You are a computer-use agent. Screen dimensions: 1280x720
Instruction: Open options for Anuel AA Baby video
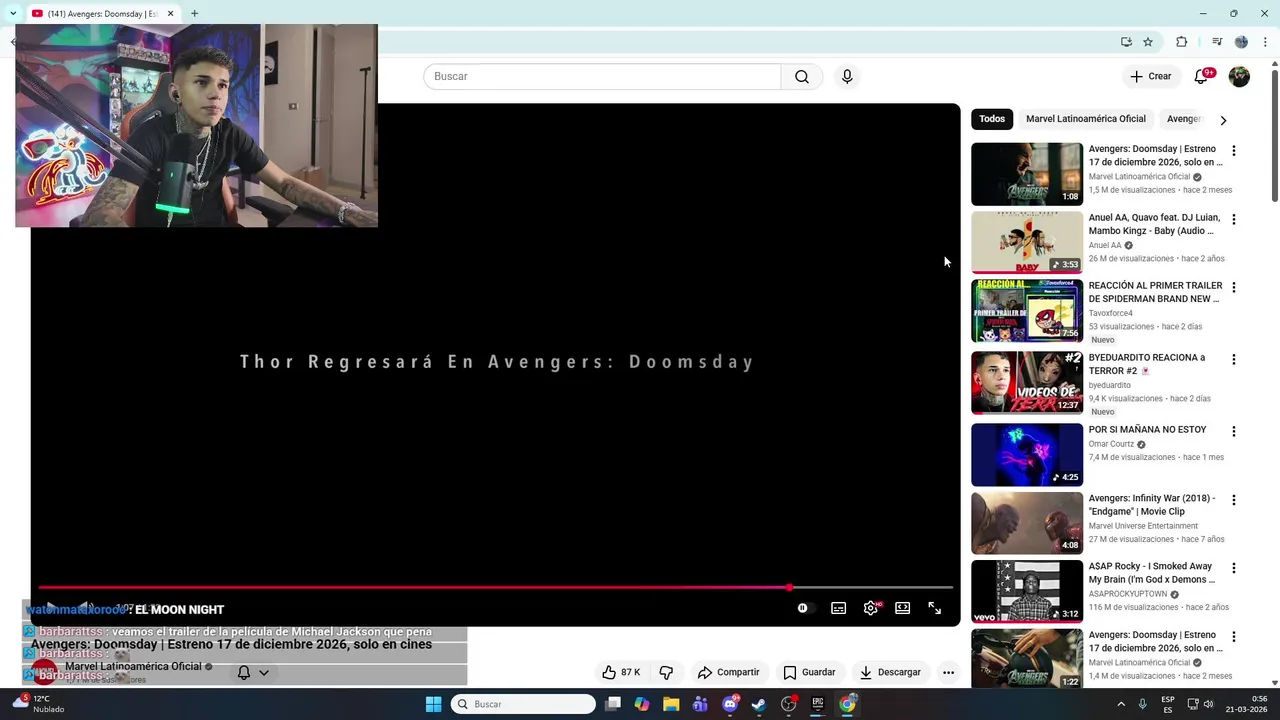(1233, 219)
